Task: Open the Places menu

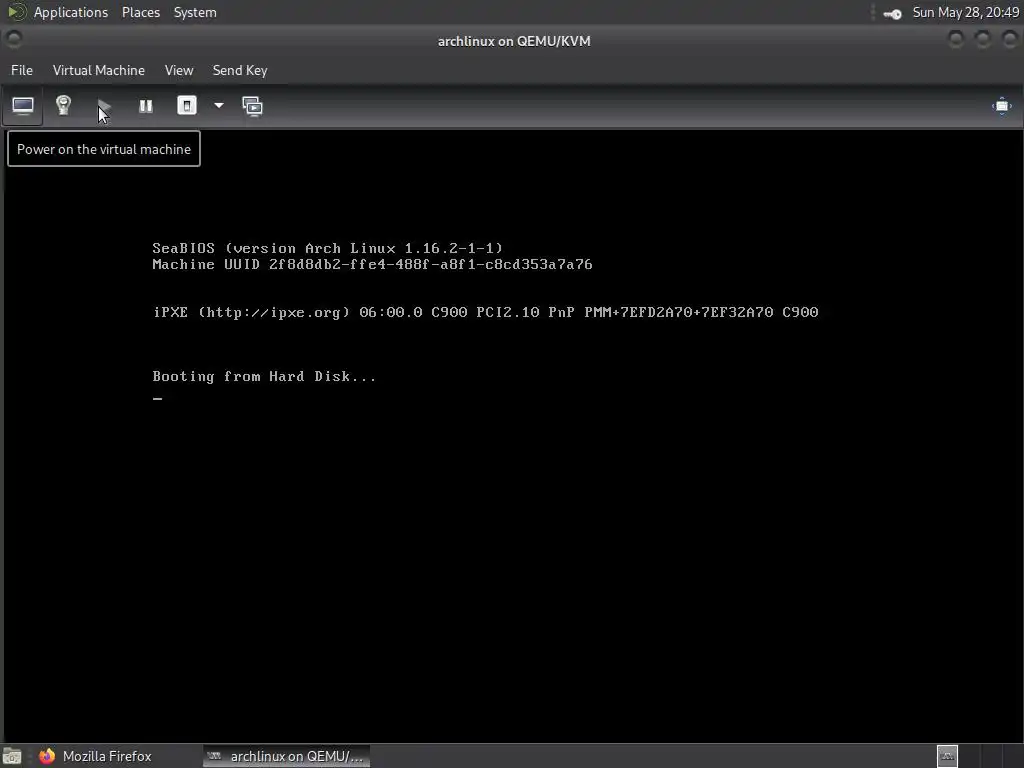Action: pyautogui.click(x=141, y=12)
